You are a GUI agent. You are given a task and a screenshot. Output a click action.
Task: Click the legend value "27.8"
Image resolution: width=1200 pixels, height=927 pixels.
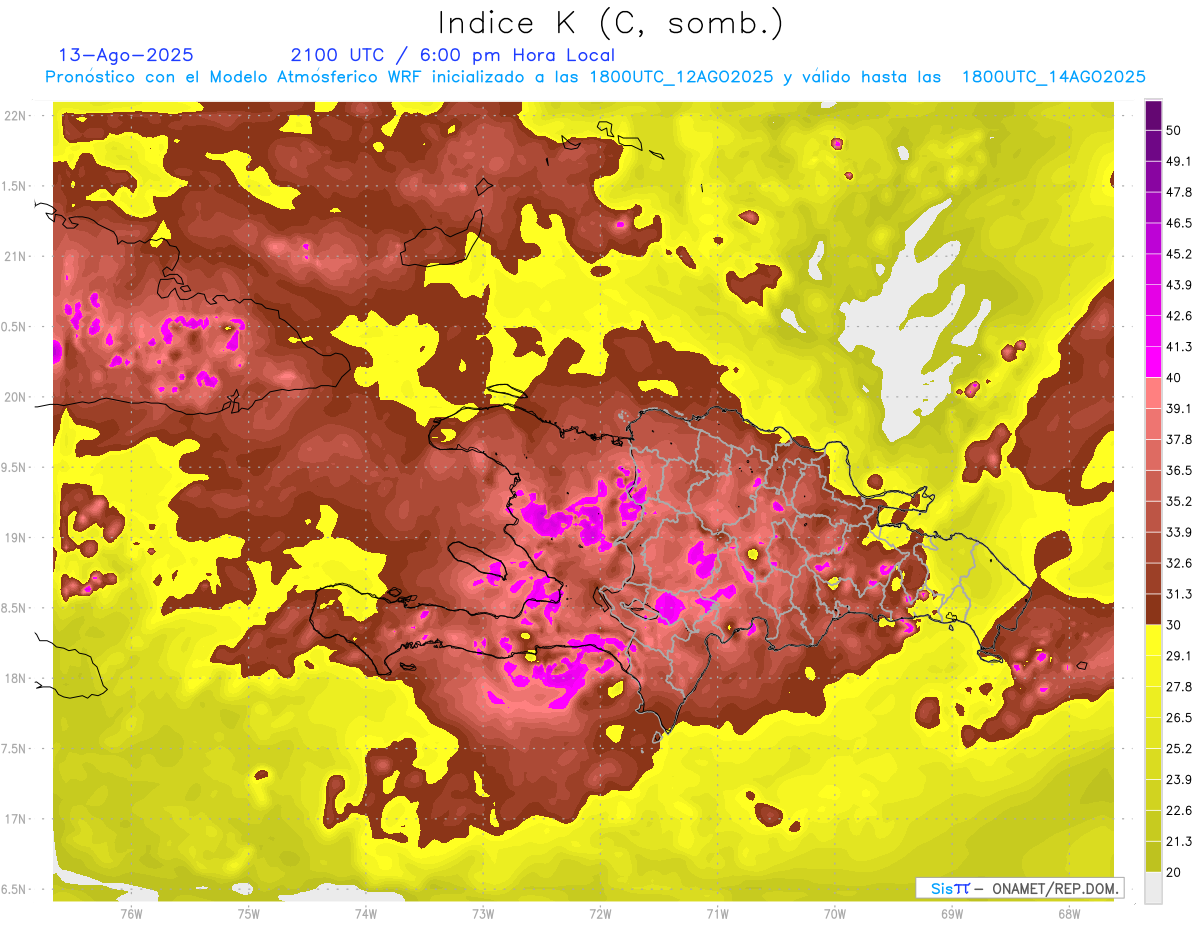[1178, 687]
